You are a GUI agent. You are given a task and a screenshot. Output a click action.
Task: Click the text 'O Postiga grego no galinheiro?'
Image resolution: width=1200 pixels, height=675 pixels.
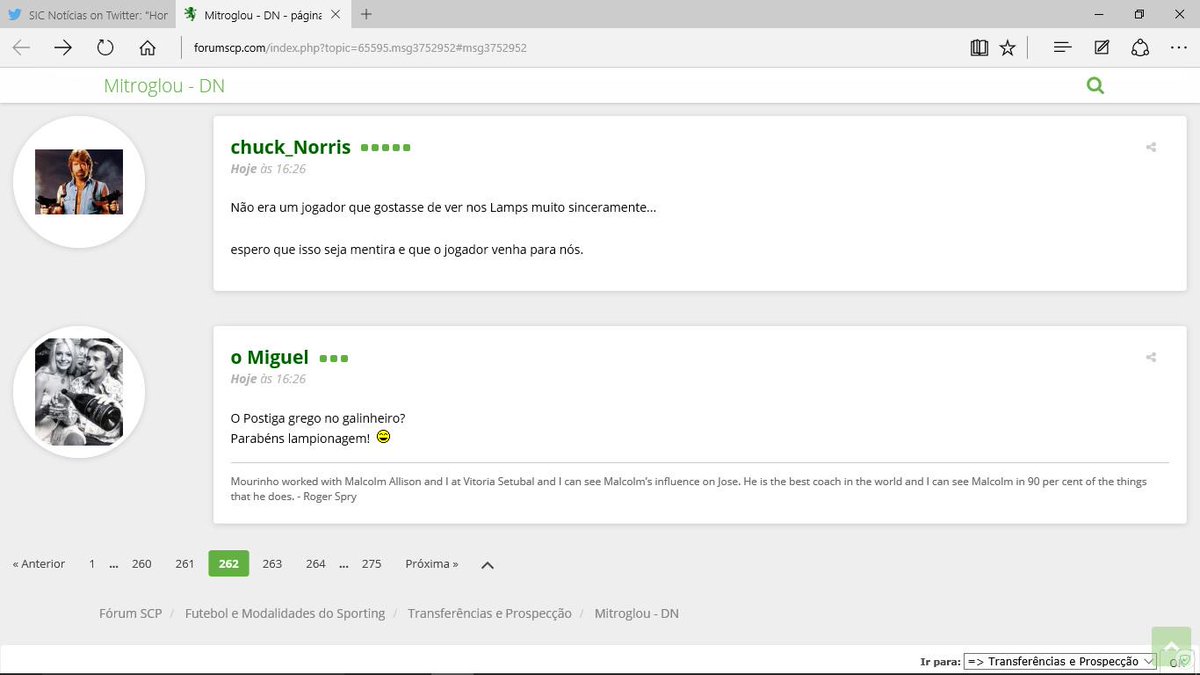pyautogui.click(x=317, y=418)
